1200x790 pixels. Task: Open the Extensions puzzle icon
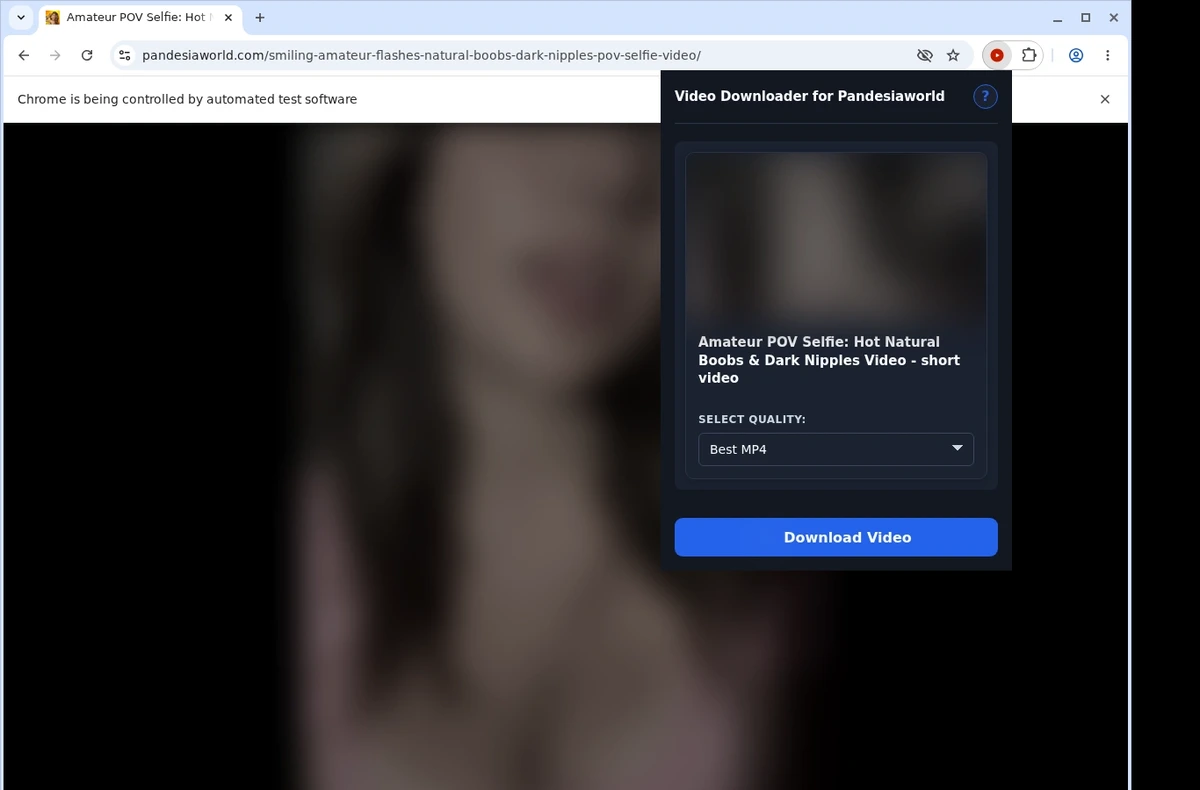pyautogui.click(x=1028, y=56)
